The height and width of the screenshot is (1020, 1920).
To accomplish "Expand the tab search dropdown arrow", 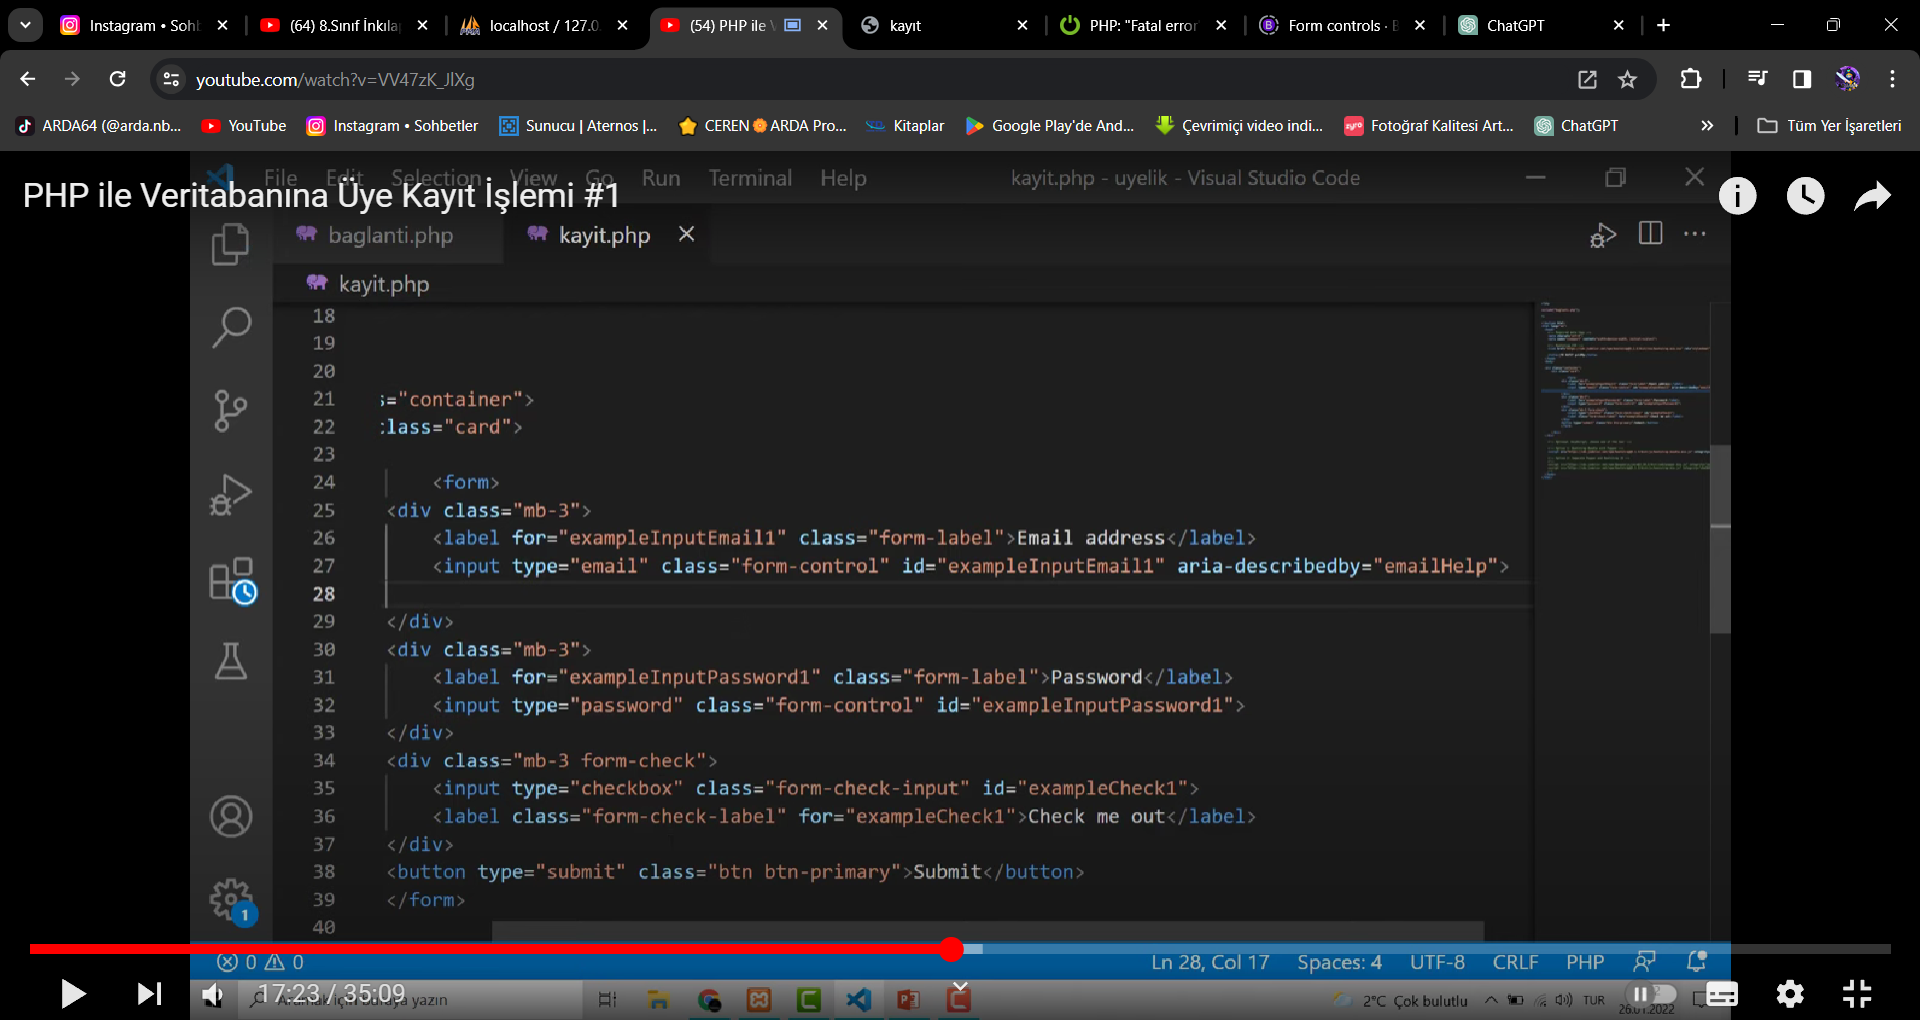I will [x=25, y=25].
